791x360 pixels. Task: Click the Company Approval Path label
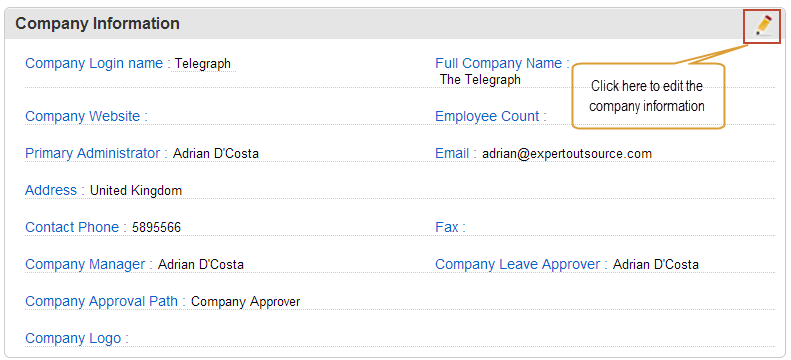click(x=105, y=301)
